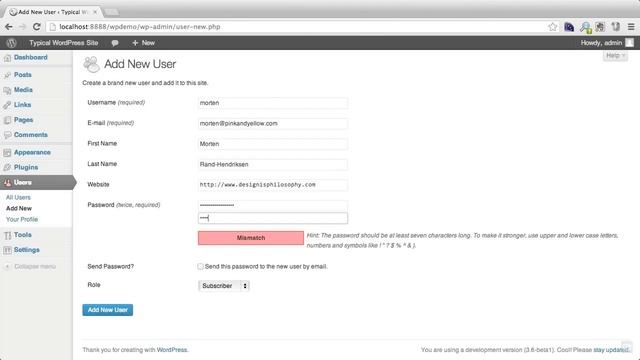
Task: Click the Last Name input field
Action: point(273,164)
